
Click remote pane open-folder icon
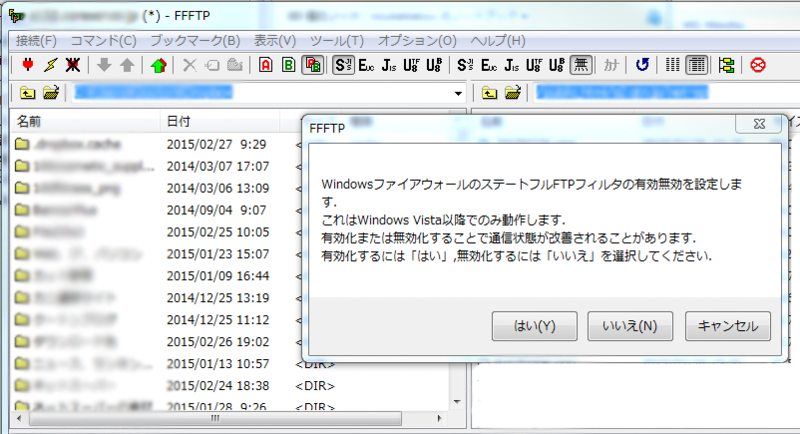(x=513, y=92)
